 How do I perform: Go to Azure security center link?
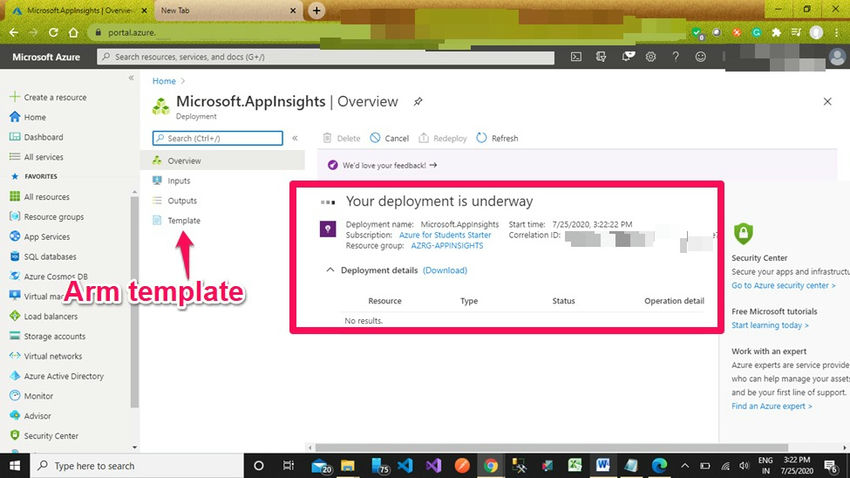coord(783,286)
